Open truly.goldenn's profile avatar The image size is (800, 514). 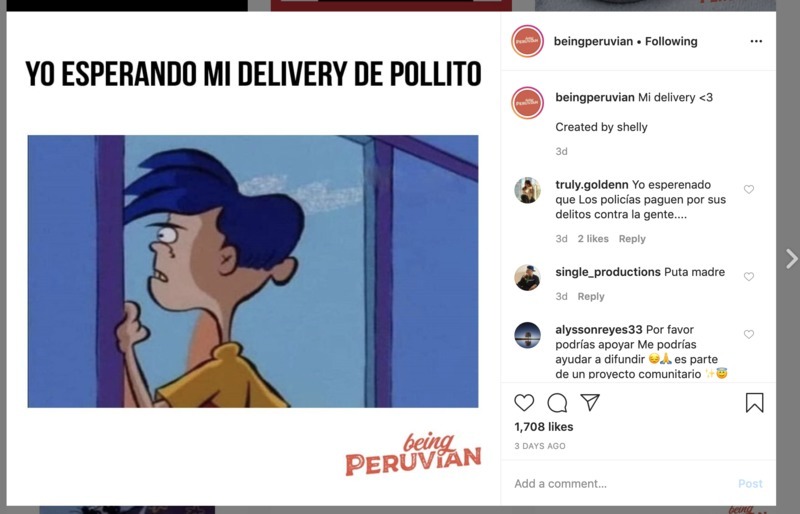(x=527, y=190)
